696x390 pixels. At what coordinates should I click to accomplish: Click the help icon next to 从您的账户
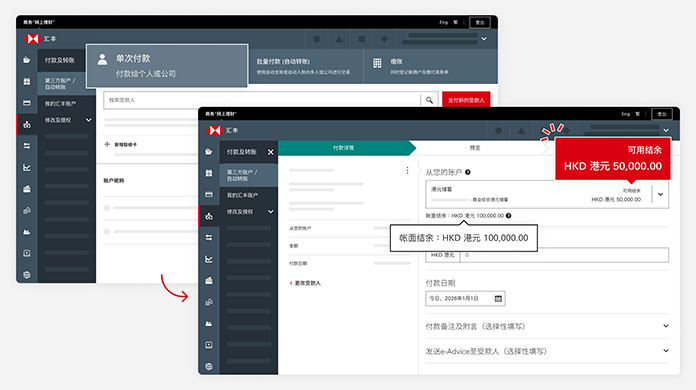[x=468, y=172]
